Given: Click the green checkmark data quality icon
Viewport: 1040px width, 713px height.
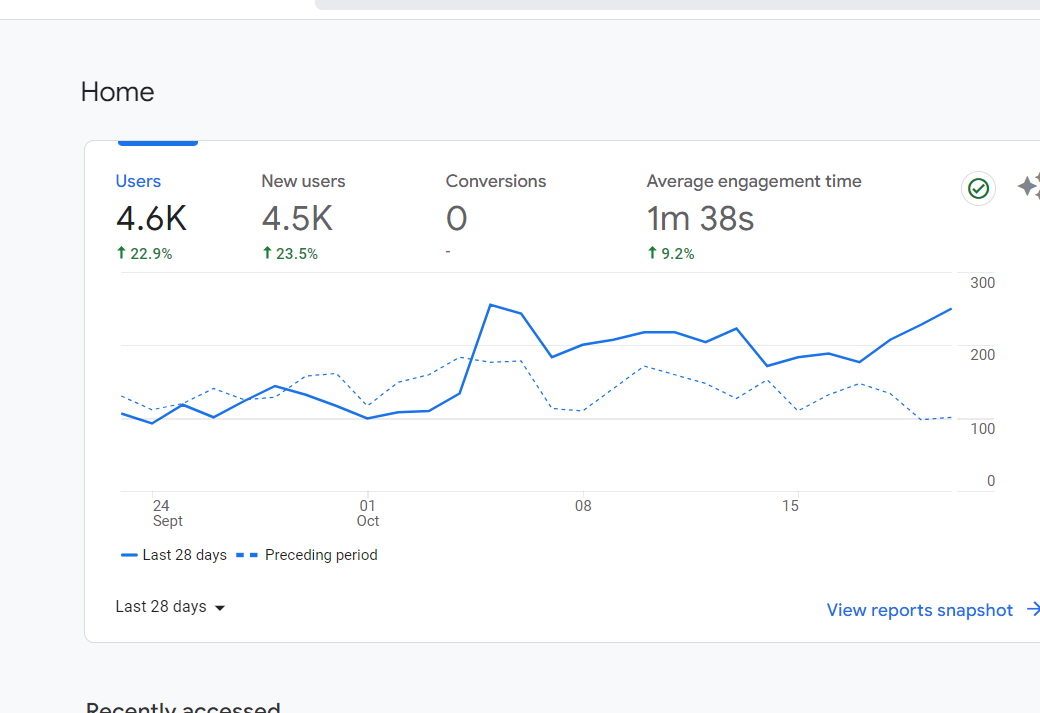Looking at the screenshot, I should click(x=978, y=189).
